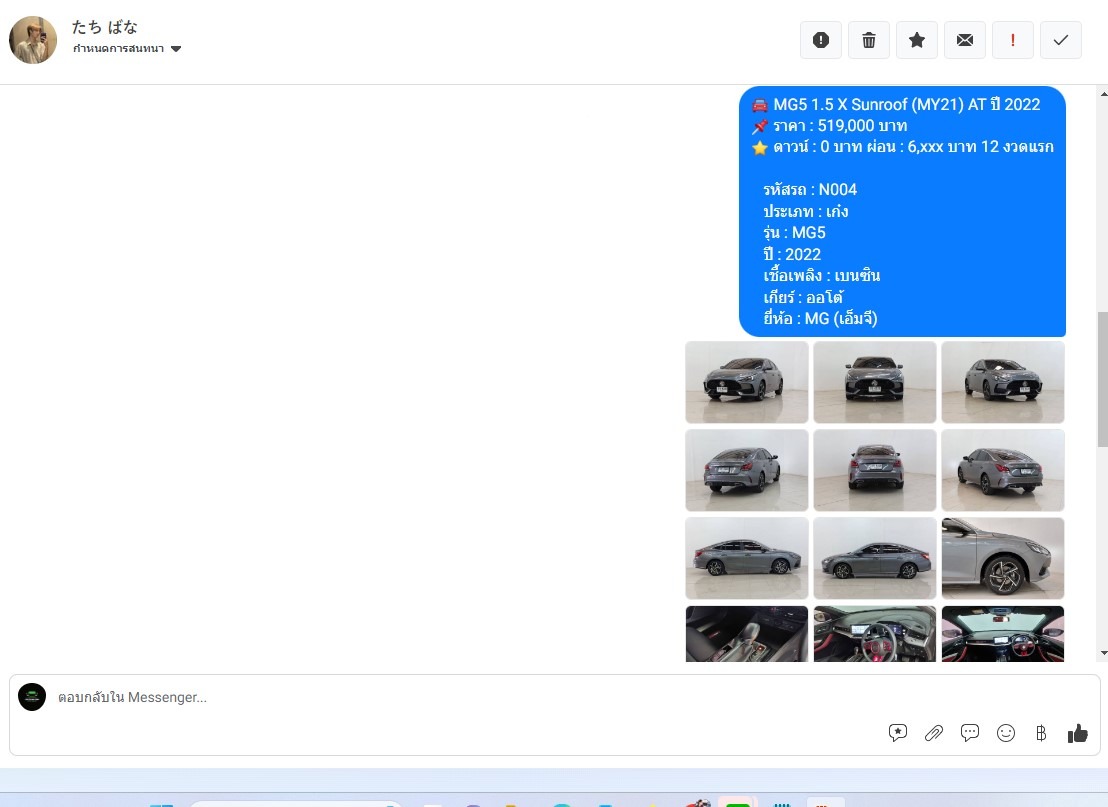
Task: Click the page avatar beside reply box
Action: pyautogui.click(x=32, y=697)
